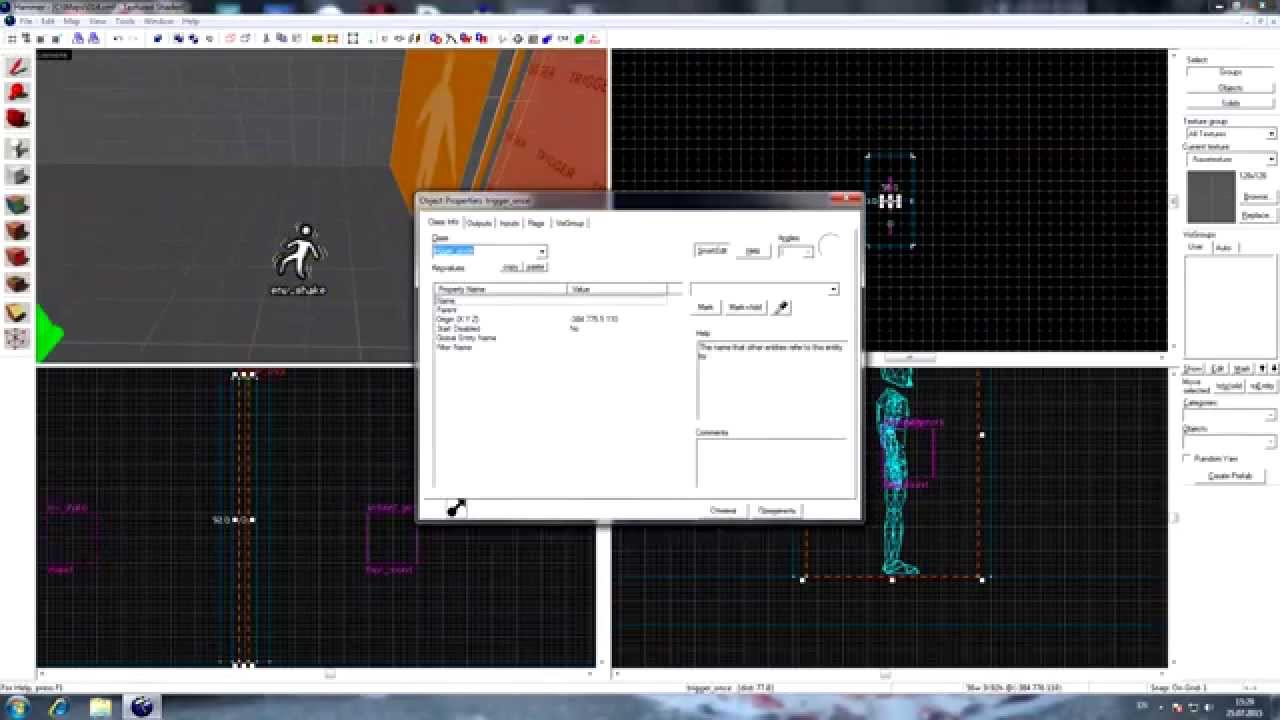This screenshot has height=720, width=1280.
Task: Switch to the Auto tab in VisGroups
Action: [1224, 247]
